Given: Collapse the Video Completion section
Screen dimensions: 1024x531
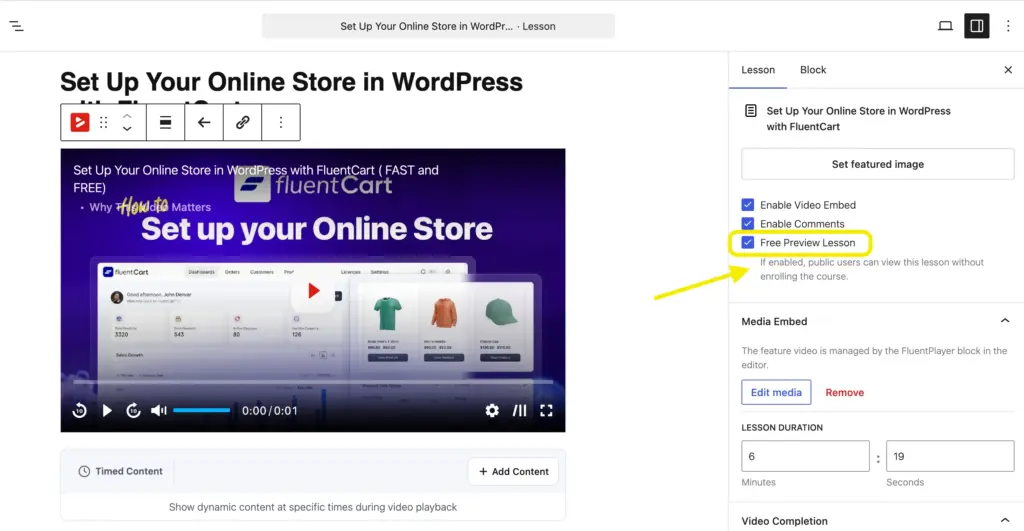Looking at the screenshot, I should pyautogui.click(x=1004, y=521).
